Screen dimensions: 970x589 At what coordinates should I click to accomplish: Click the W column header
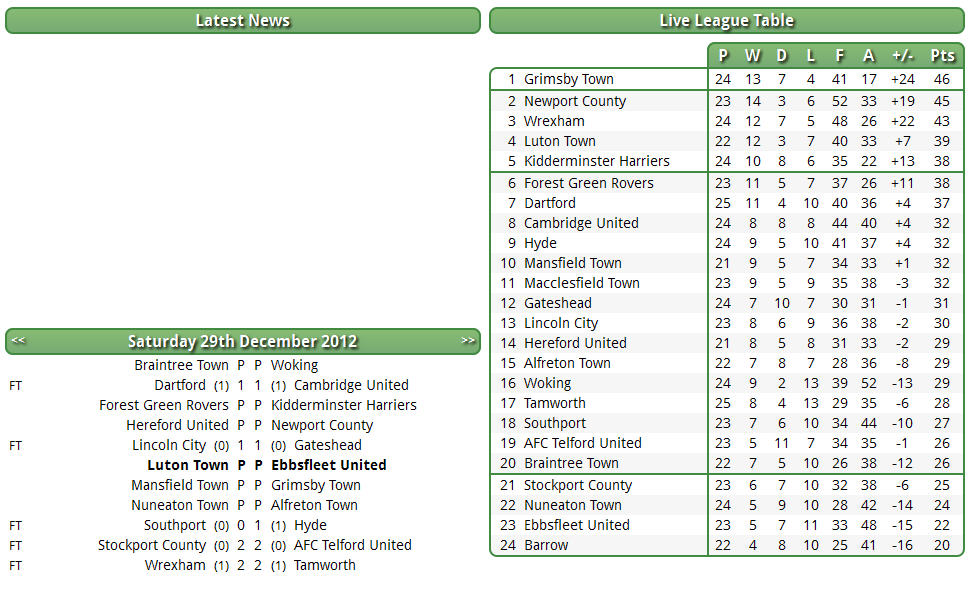752,56
